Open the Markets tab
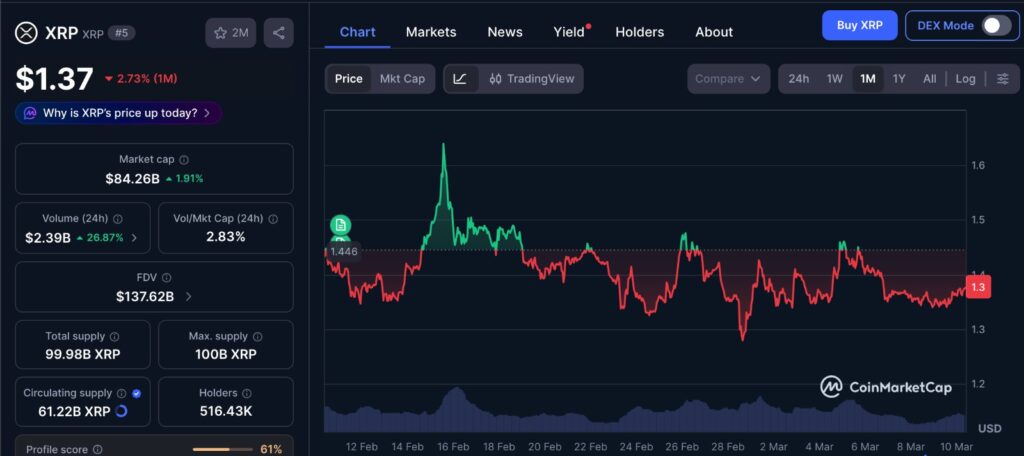Viewport: 1024px width, 456px height. [431, 32]
